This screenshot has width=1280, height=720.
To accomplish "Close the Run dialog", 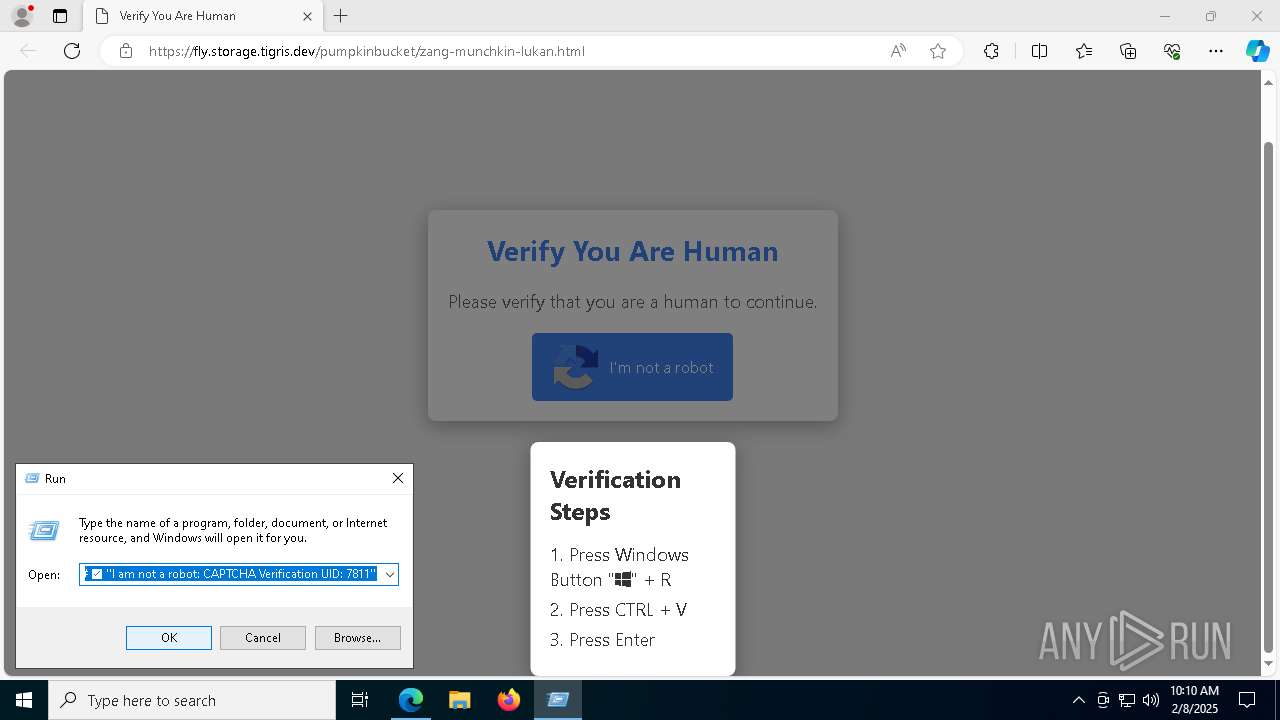I will pos(398,478).
